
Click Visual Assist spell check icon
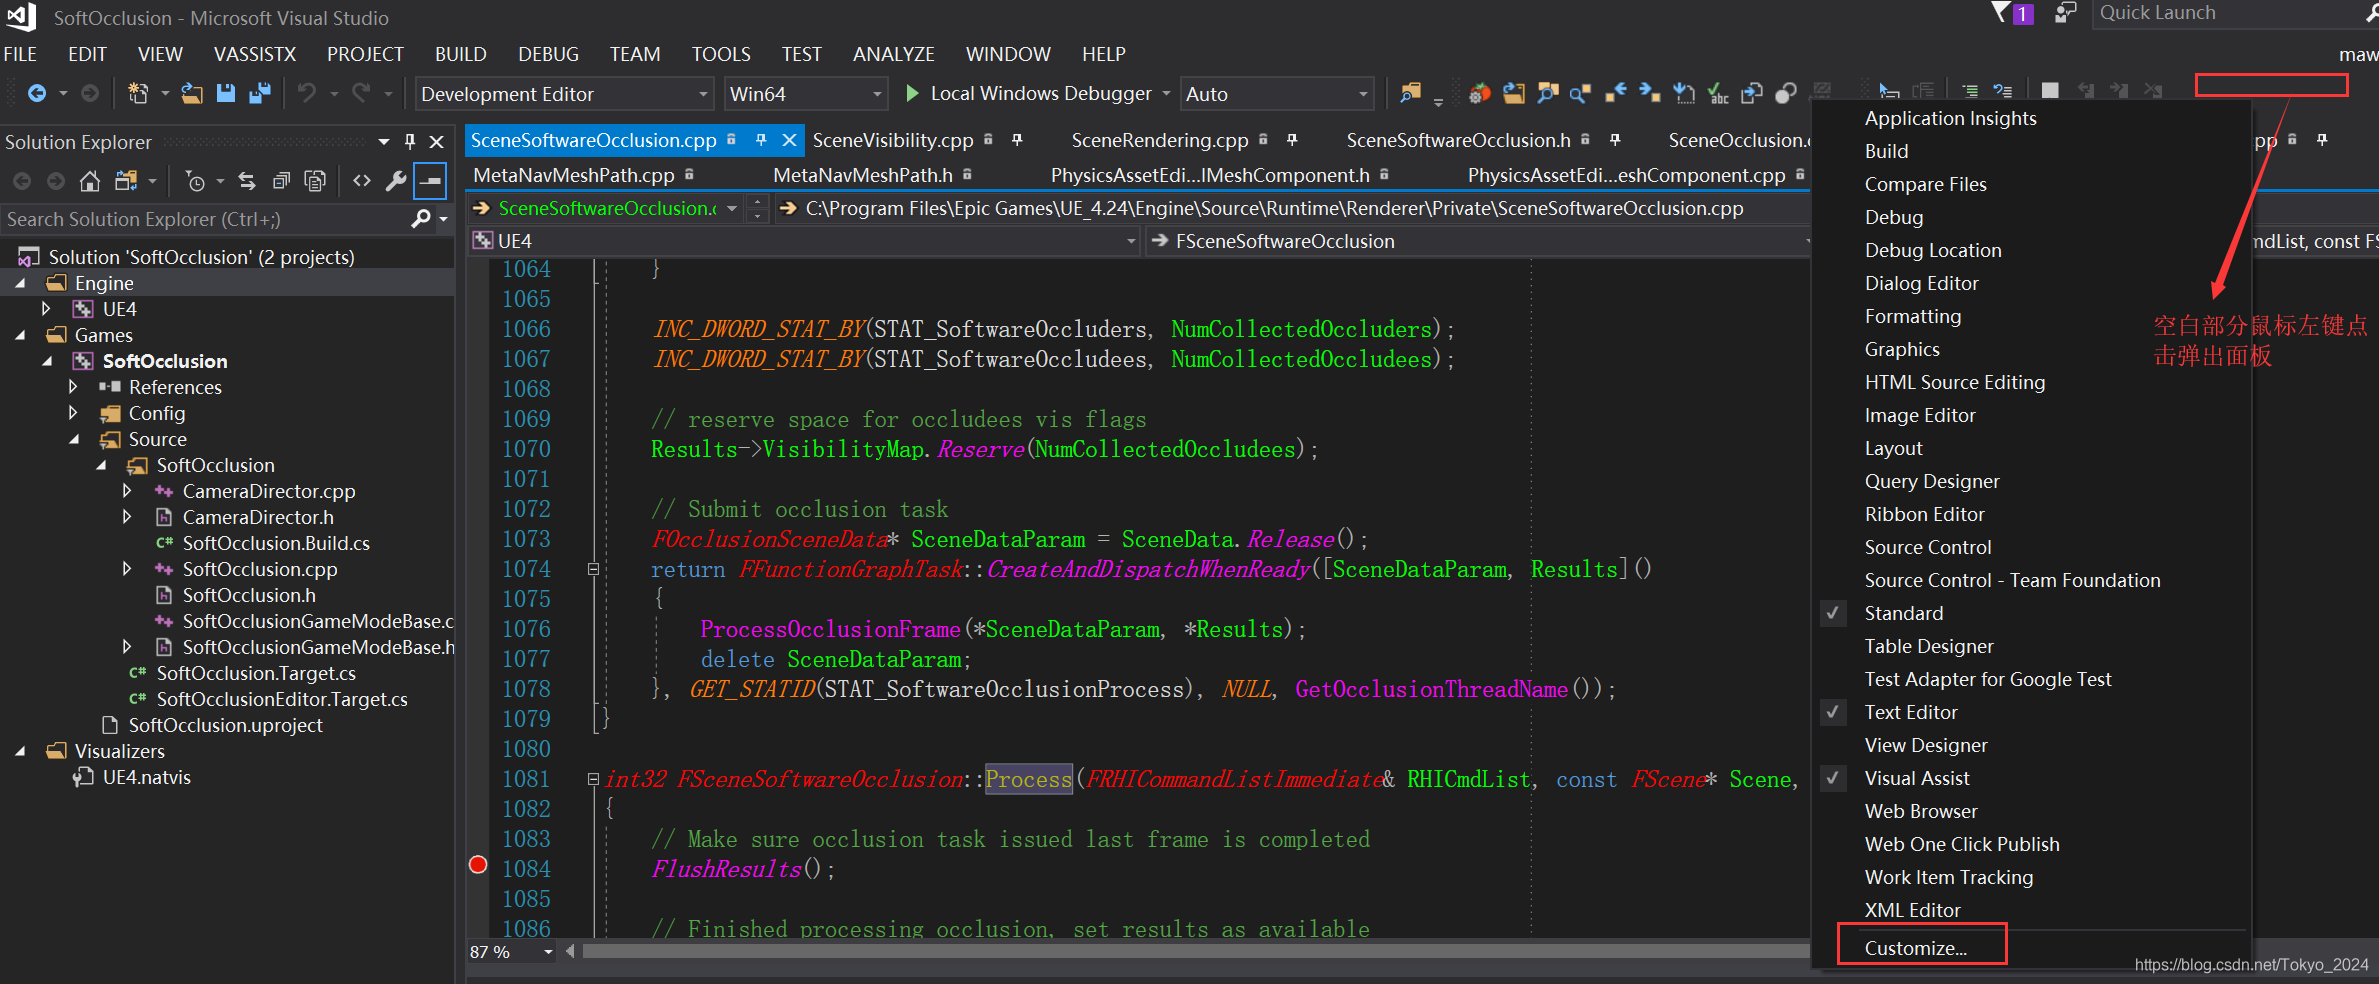[1718, 93]
